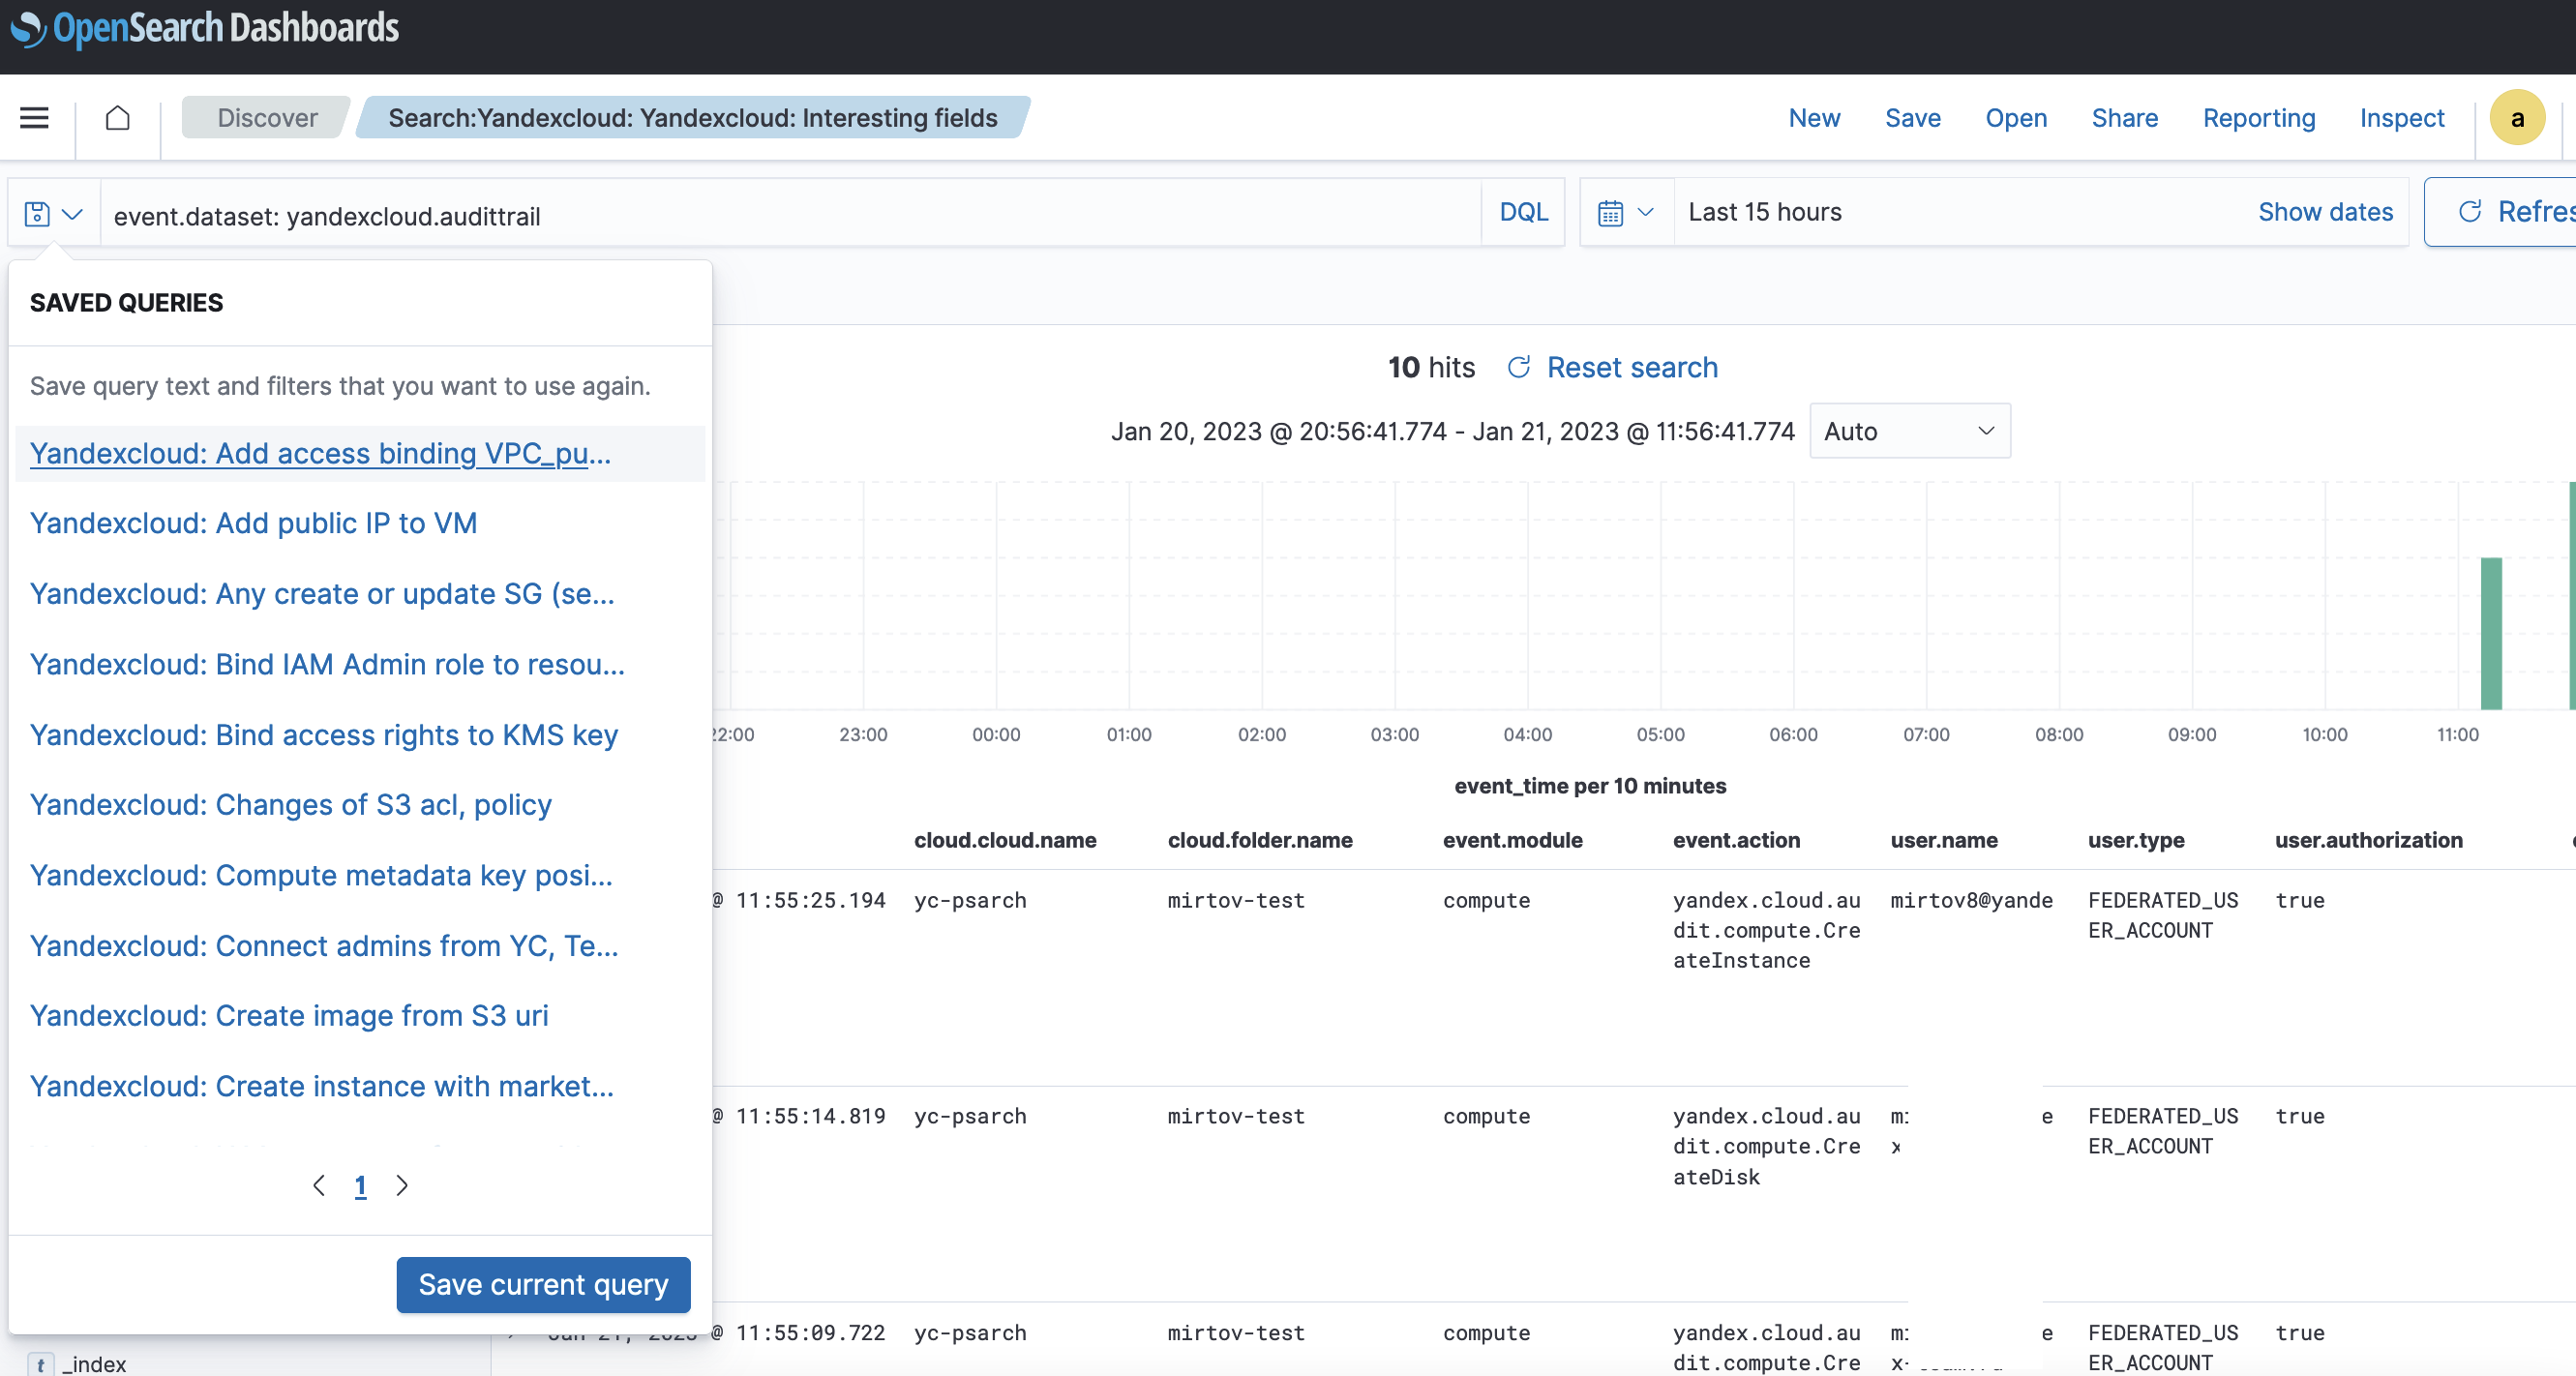
Task: Open the user avatar menu
Action: coord(2517,117)
